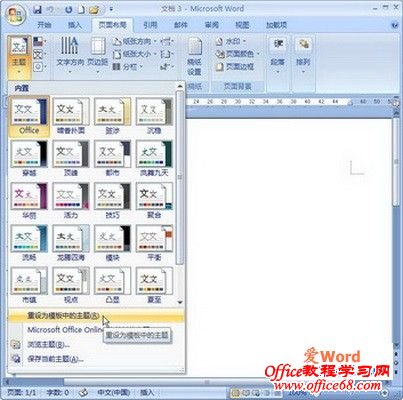Image resolution: width=403 pixels, height=400 pixels.
Task: Select the 穿越 theme thumbnail
Action: point(29,158)
